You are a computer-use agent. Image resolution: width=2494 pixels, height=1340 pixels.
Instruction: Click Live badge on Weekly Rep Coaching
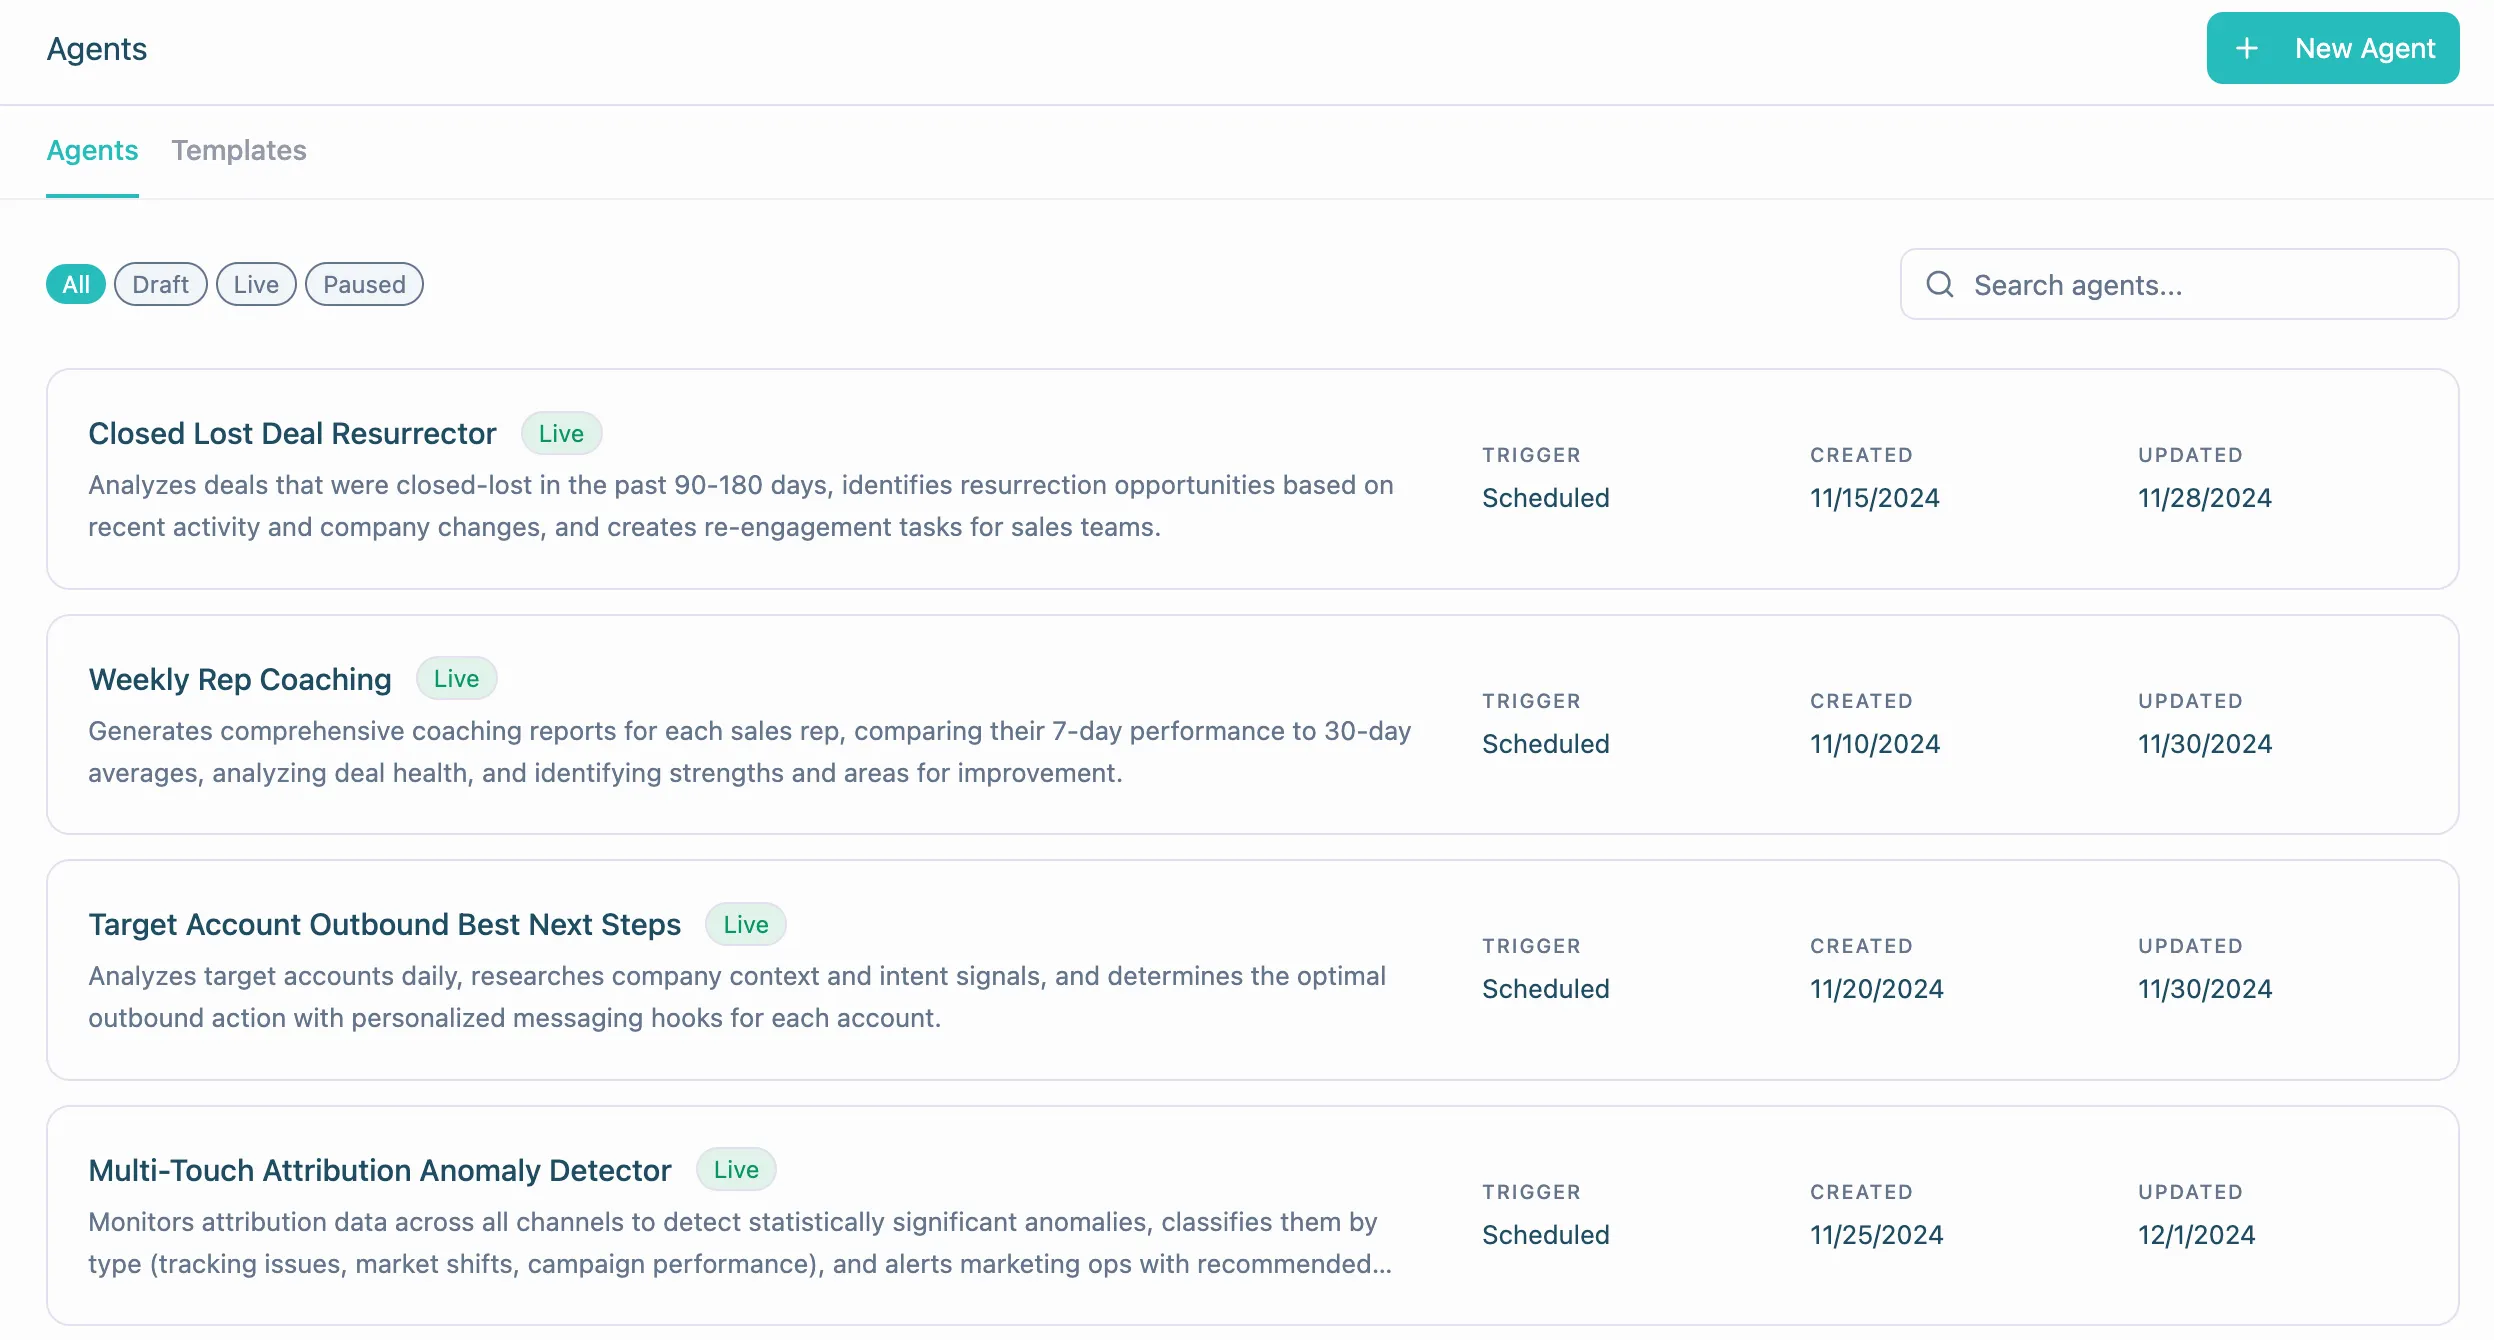pyautogui.click(x=456, y=679)
